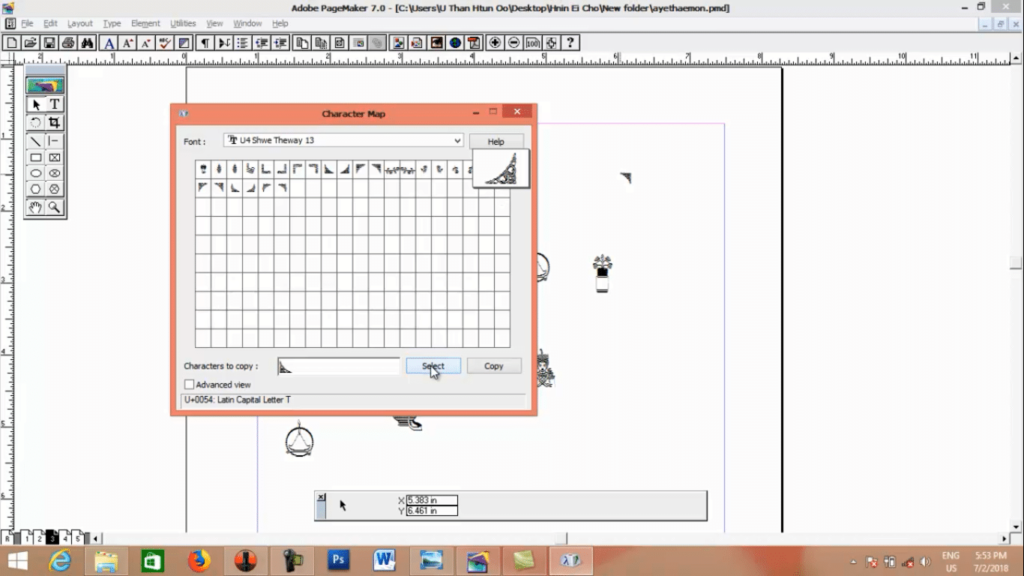The width and height of the screenshot is (1024, 576).
Task: Click the New document toolbar icon
Action: (12, 43)
